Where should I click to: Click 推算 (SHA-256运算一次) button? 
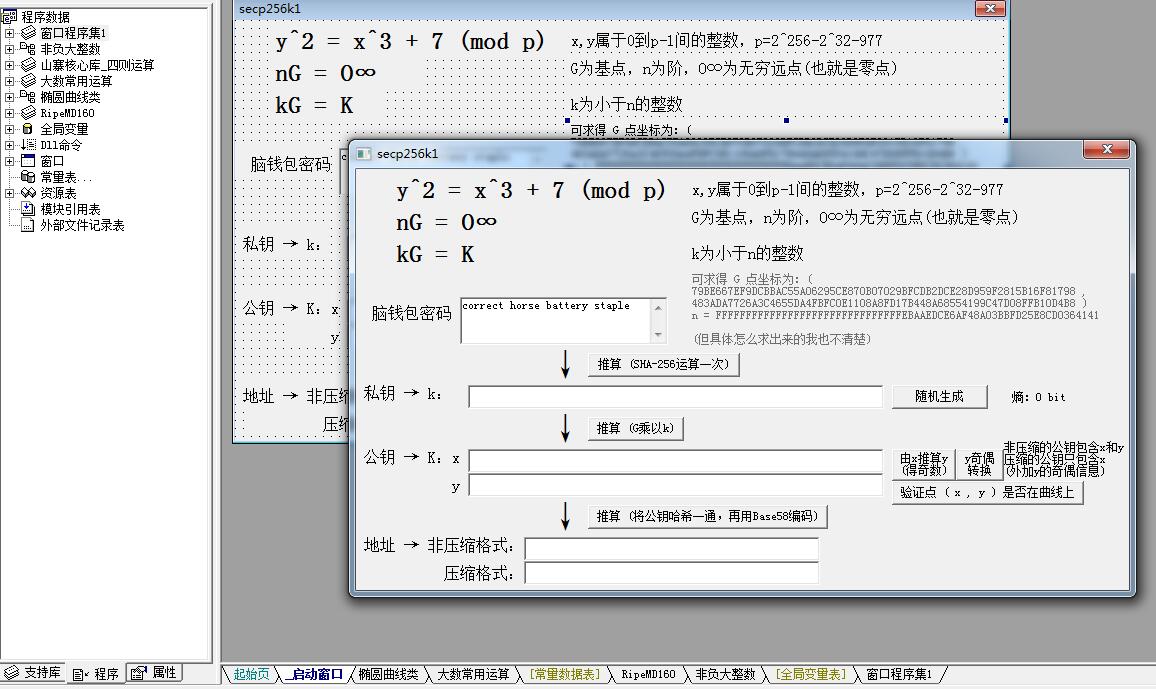[663, 364]
